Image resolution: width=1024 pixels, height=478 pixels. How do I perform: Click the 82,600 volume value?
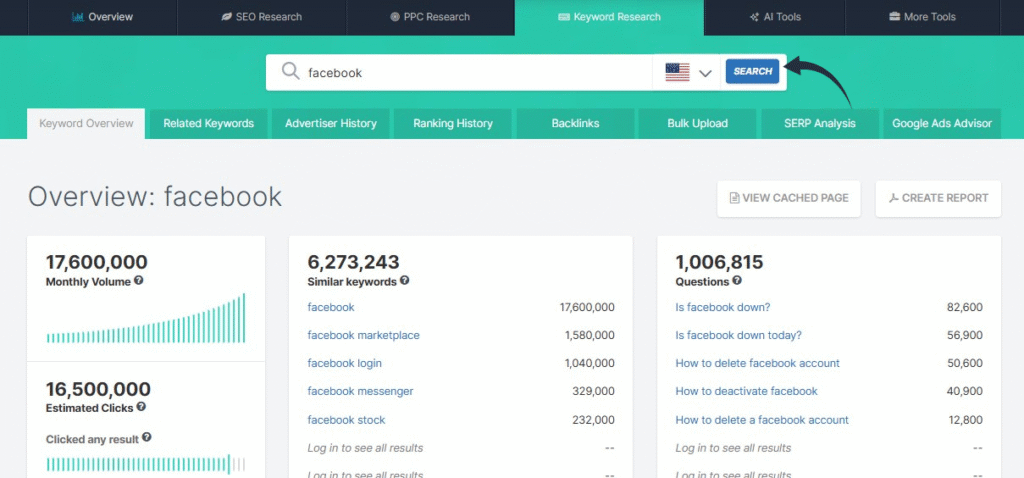pyautogui.click(x=965, y=307)
